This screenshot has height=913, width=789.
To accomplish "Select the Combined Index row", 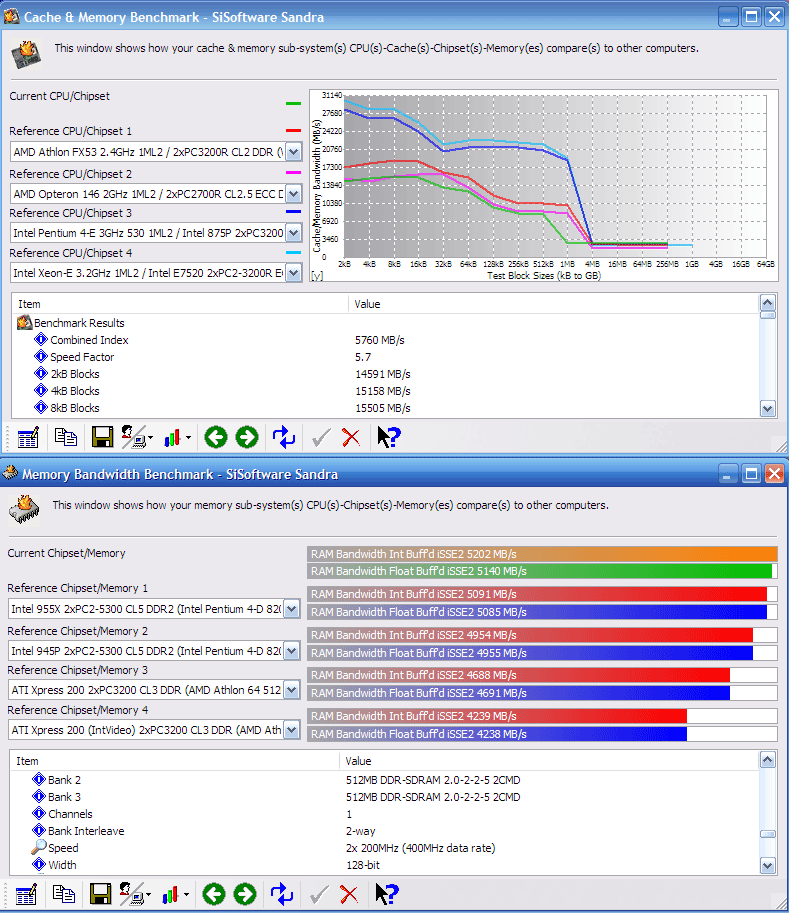I will point(384,340).
